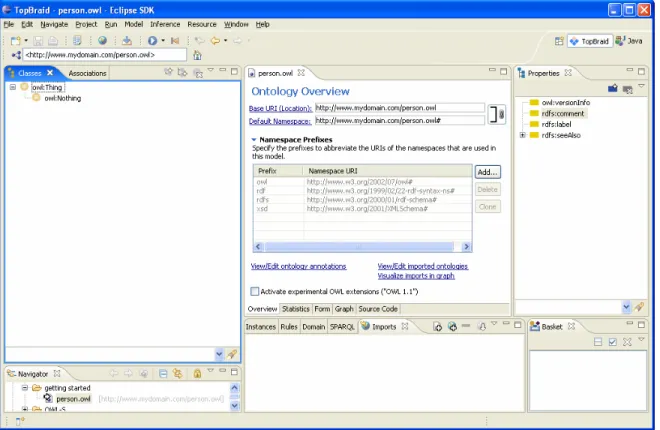Click View/Edit imported ontologies link
Image resolution: width=660 pixels, height=430 pixels.
click(423, 266)
